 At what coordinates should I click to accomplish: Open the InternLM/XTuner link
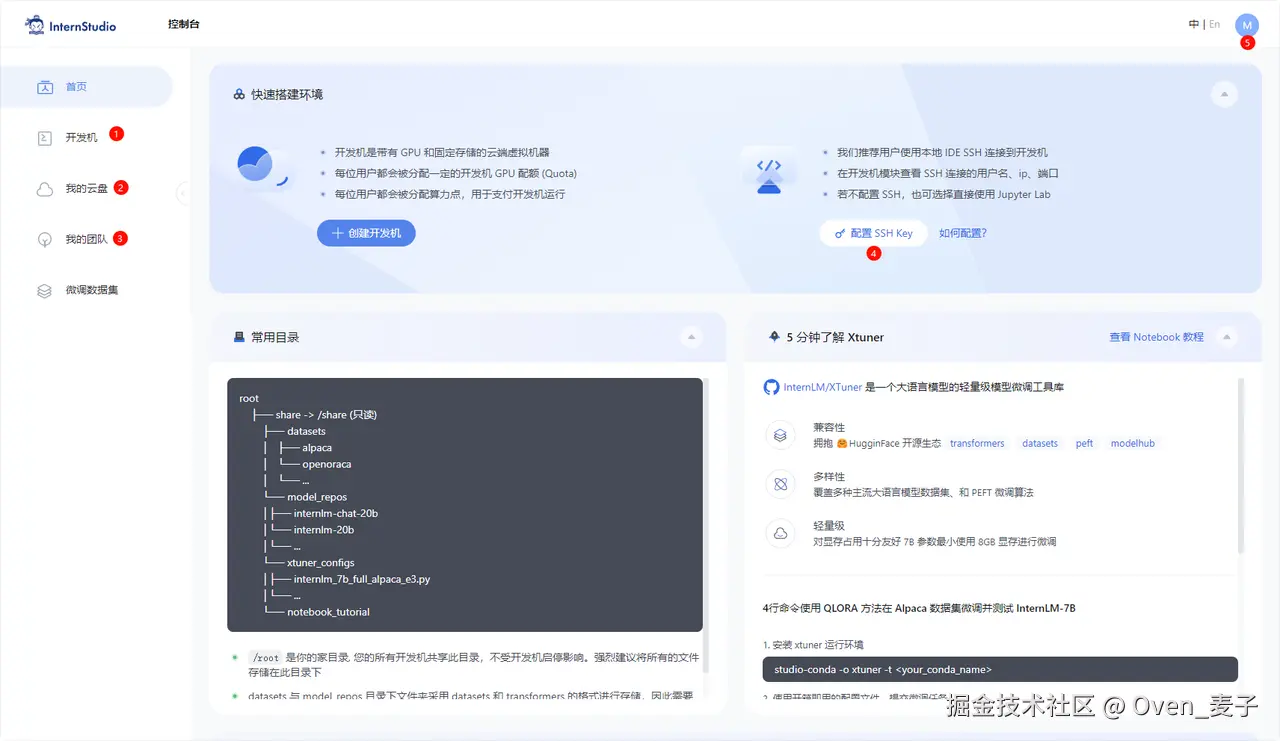point(823,387)
